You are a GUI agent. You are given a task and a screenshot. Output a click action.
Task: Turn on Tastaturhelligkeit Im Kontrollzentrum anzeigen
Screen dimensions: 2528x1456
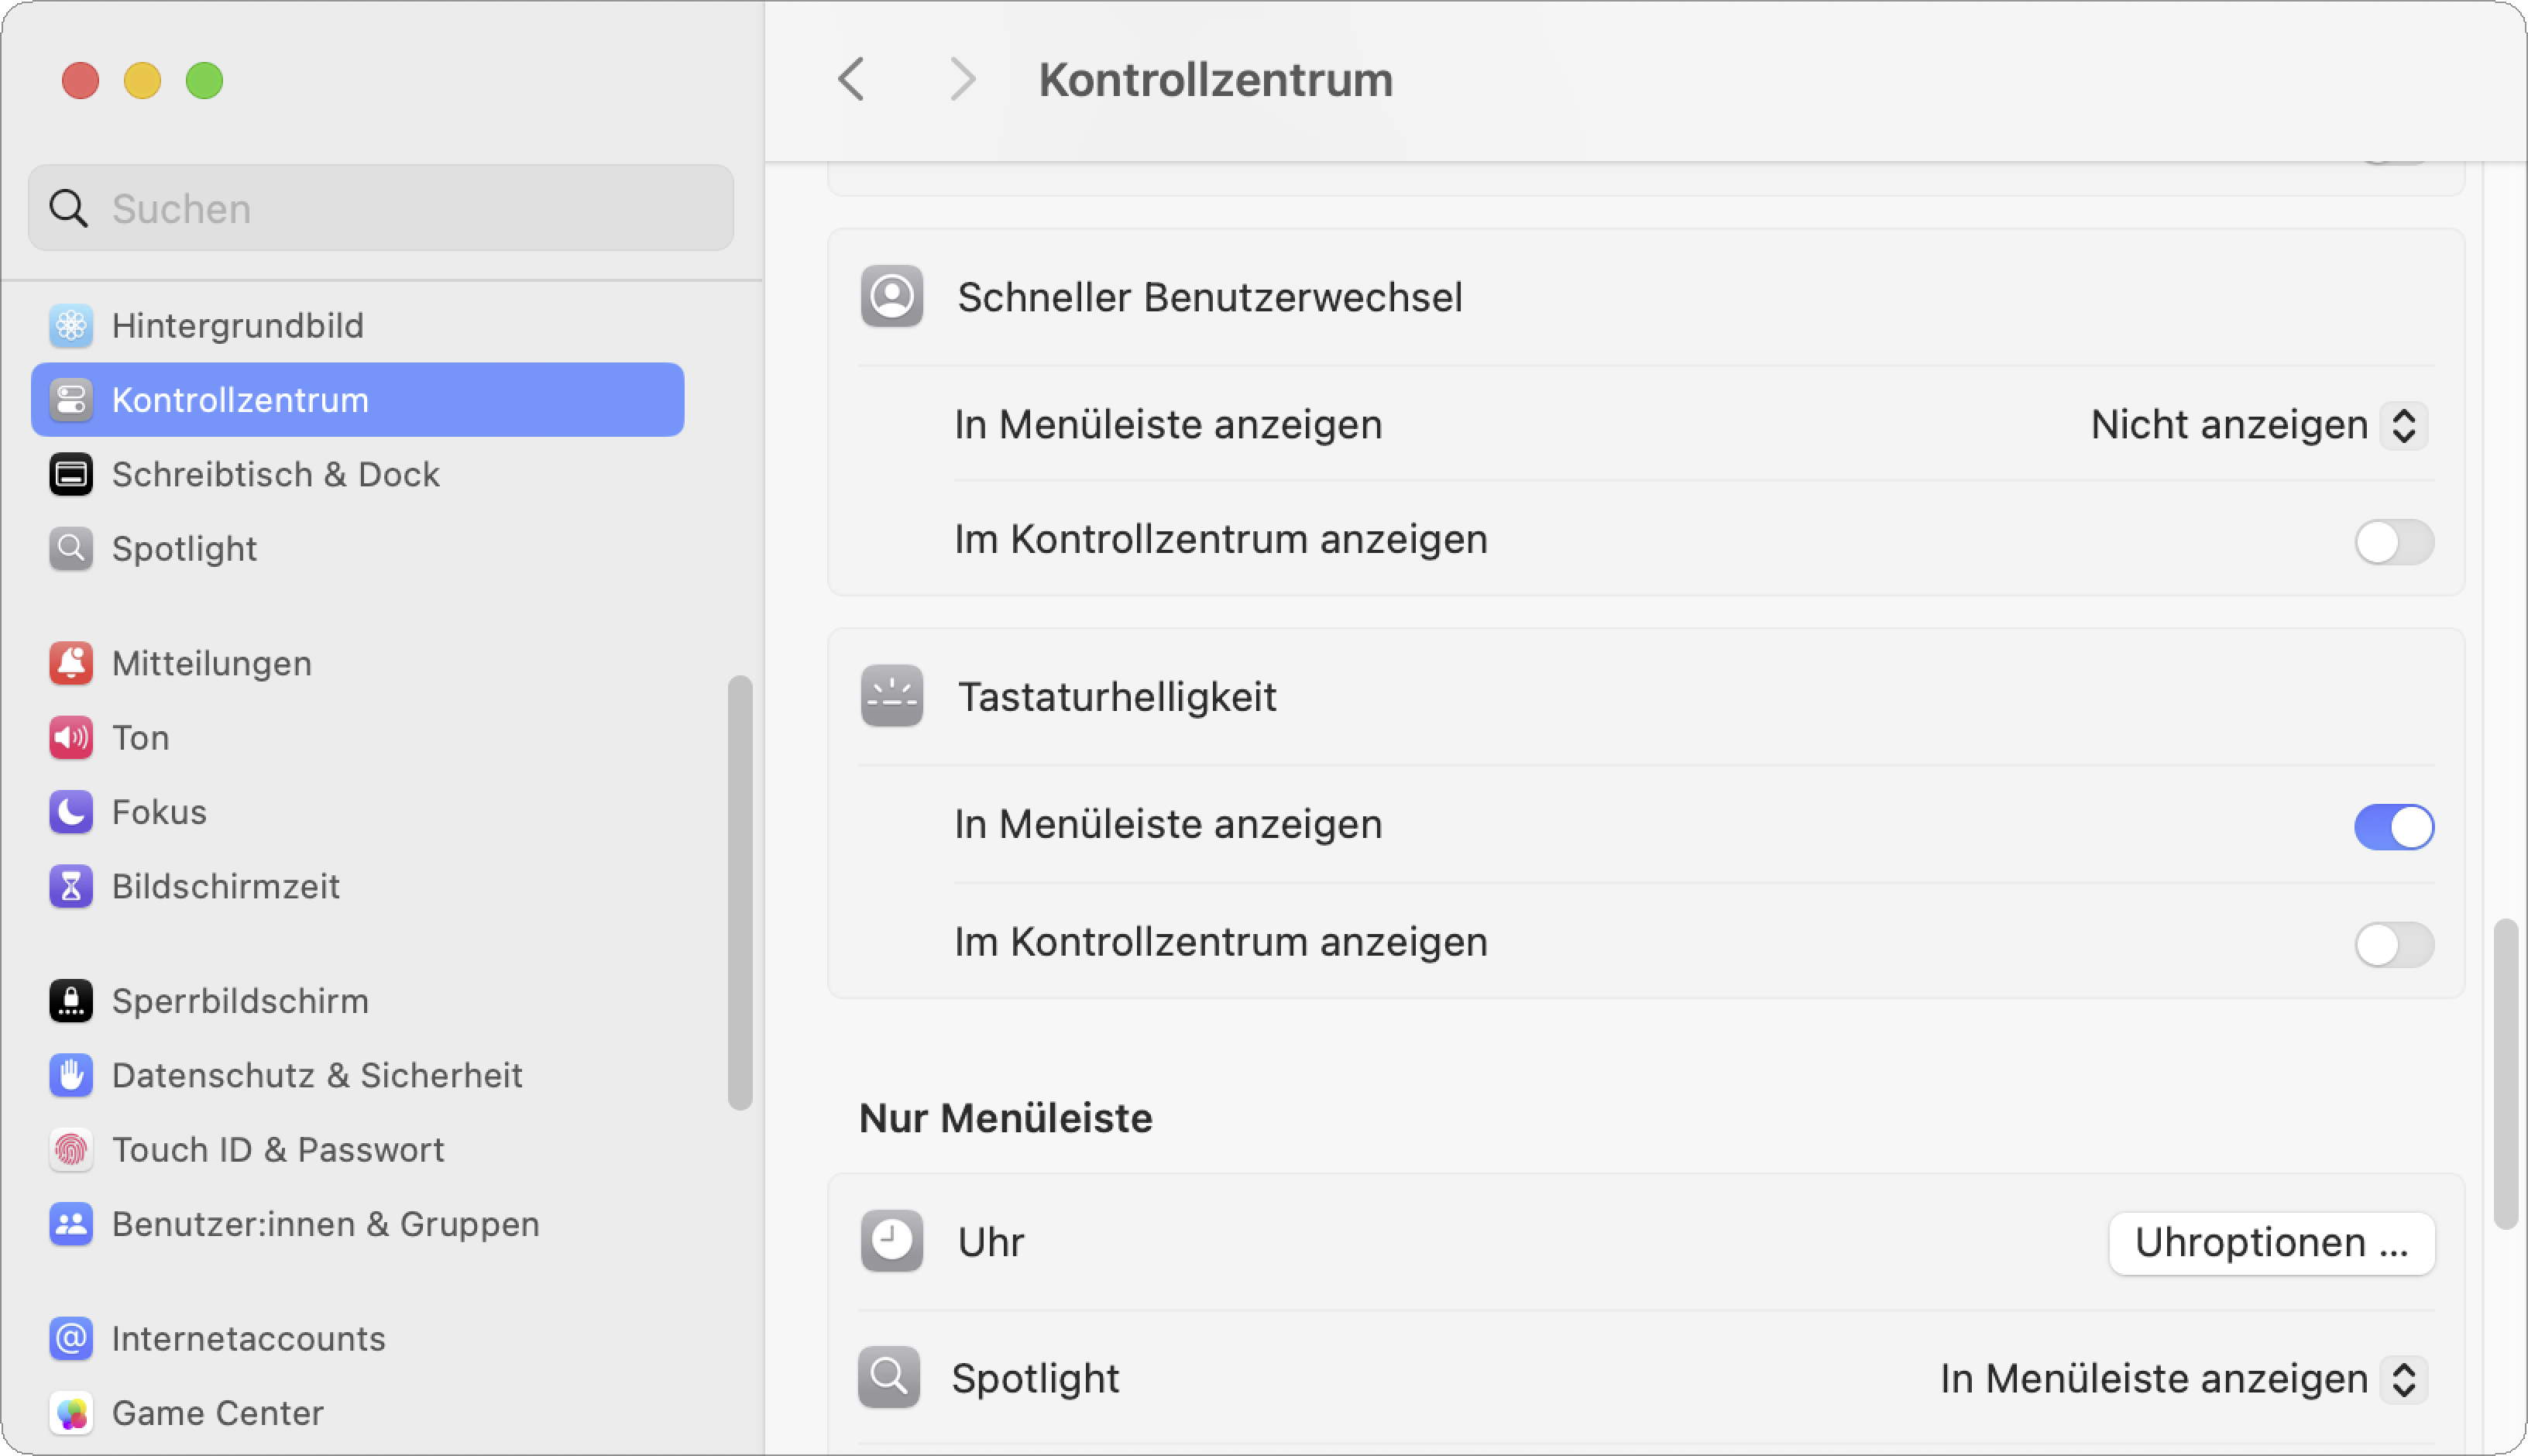pyautogui.click(x=2393, y=944)
